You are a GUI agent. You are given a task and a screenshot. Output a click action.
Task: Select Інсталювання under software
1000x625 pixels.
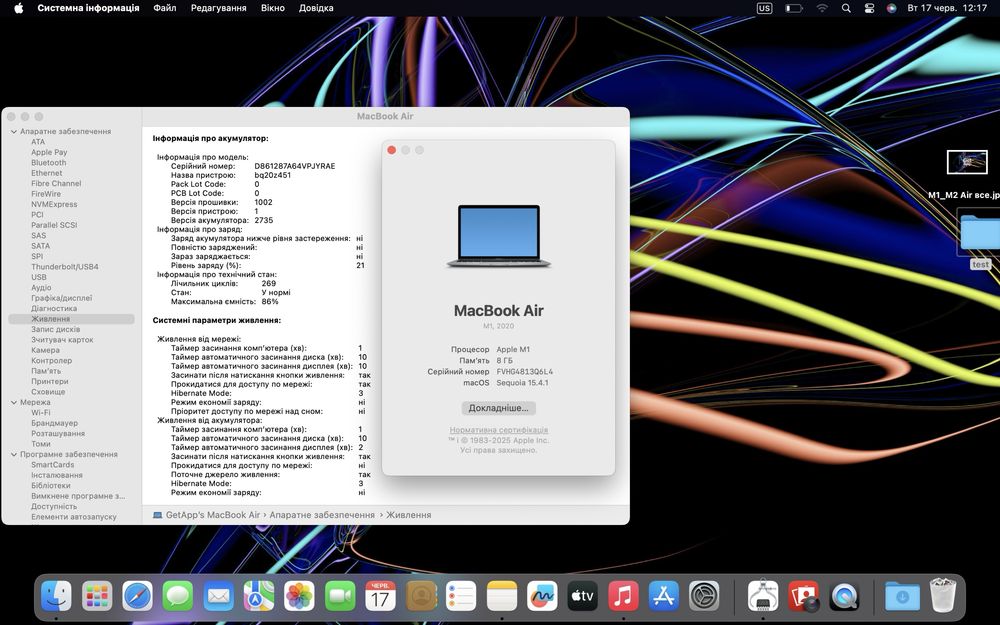57,475
